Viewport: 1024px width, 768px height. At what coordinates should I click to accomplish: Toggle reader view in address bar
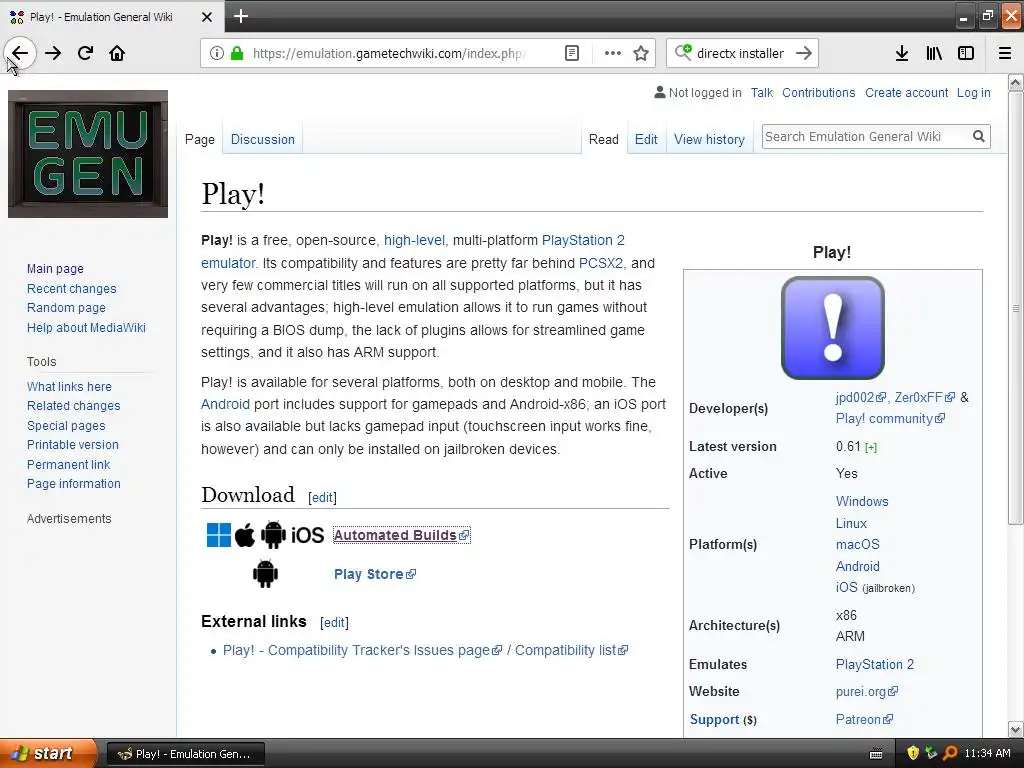[571, 53]
